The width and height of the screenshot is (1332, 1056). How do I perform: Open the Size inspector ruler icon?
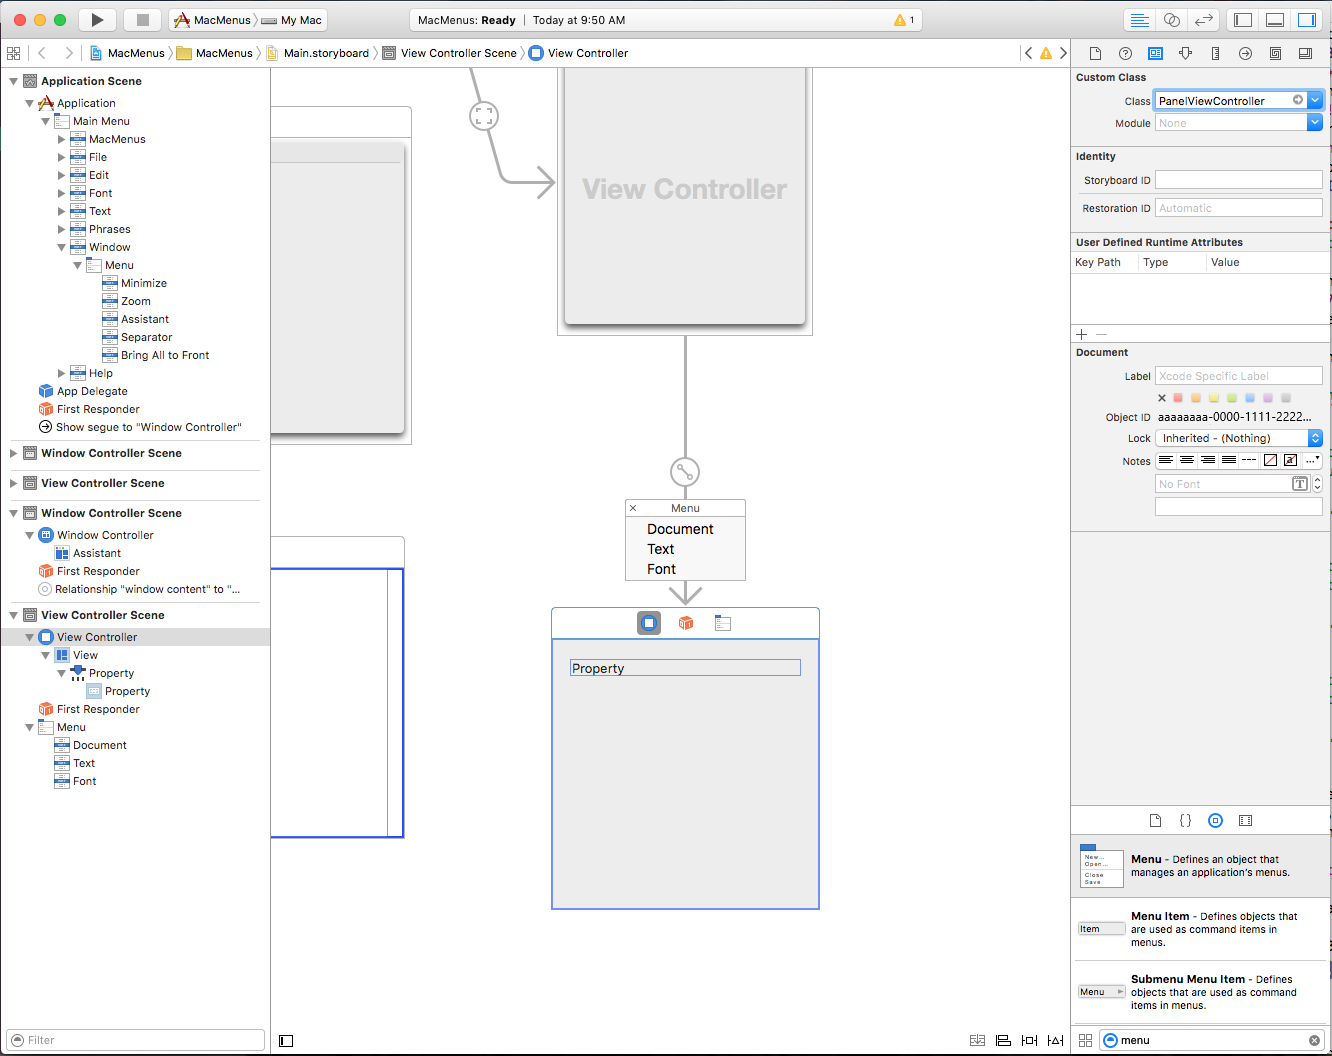(1215, 54)
